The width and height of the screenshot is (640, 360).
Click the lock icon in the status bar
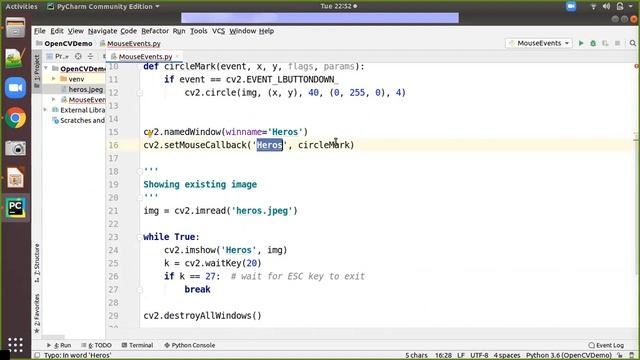coord(620,356)
